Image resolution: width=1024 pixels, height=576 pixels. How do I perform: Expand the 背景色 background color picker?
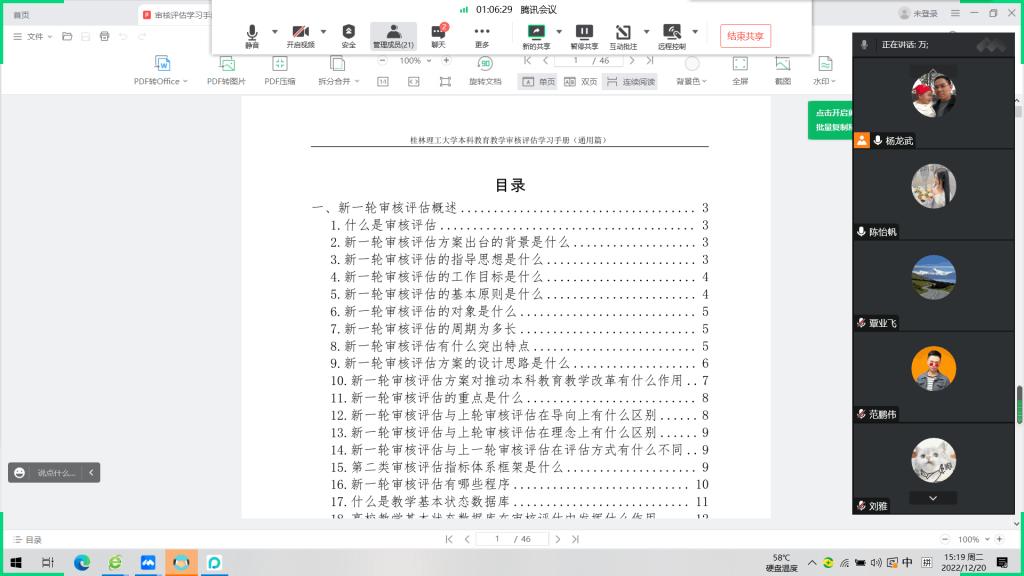[x=691, y=81]
